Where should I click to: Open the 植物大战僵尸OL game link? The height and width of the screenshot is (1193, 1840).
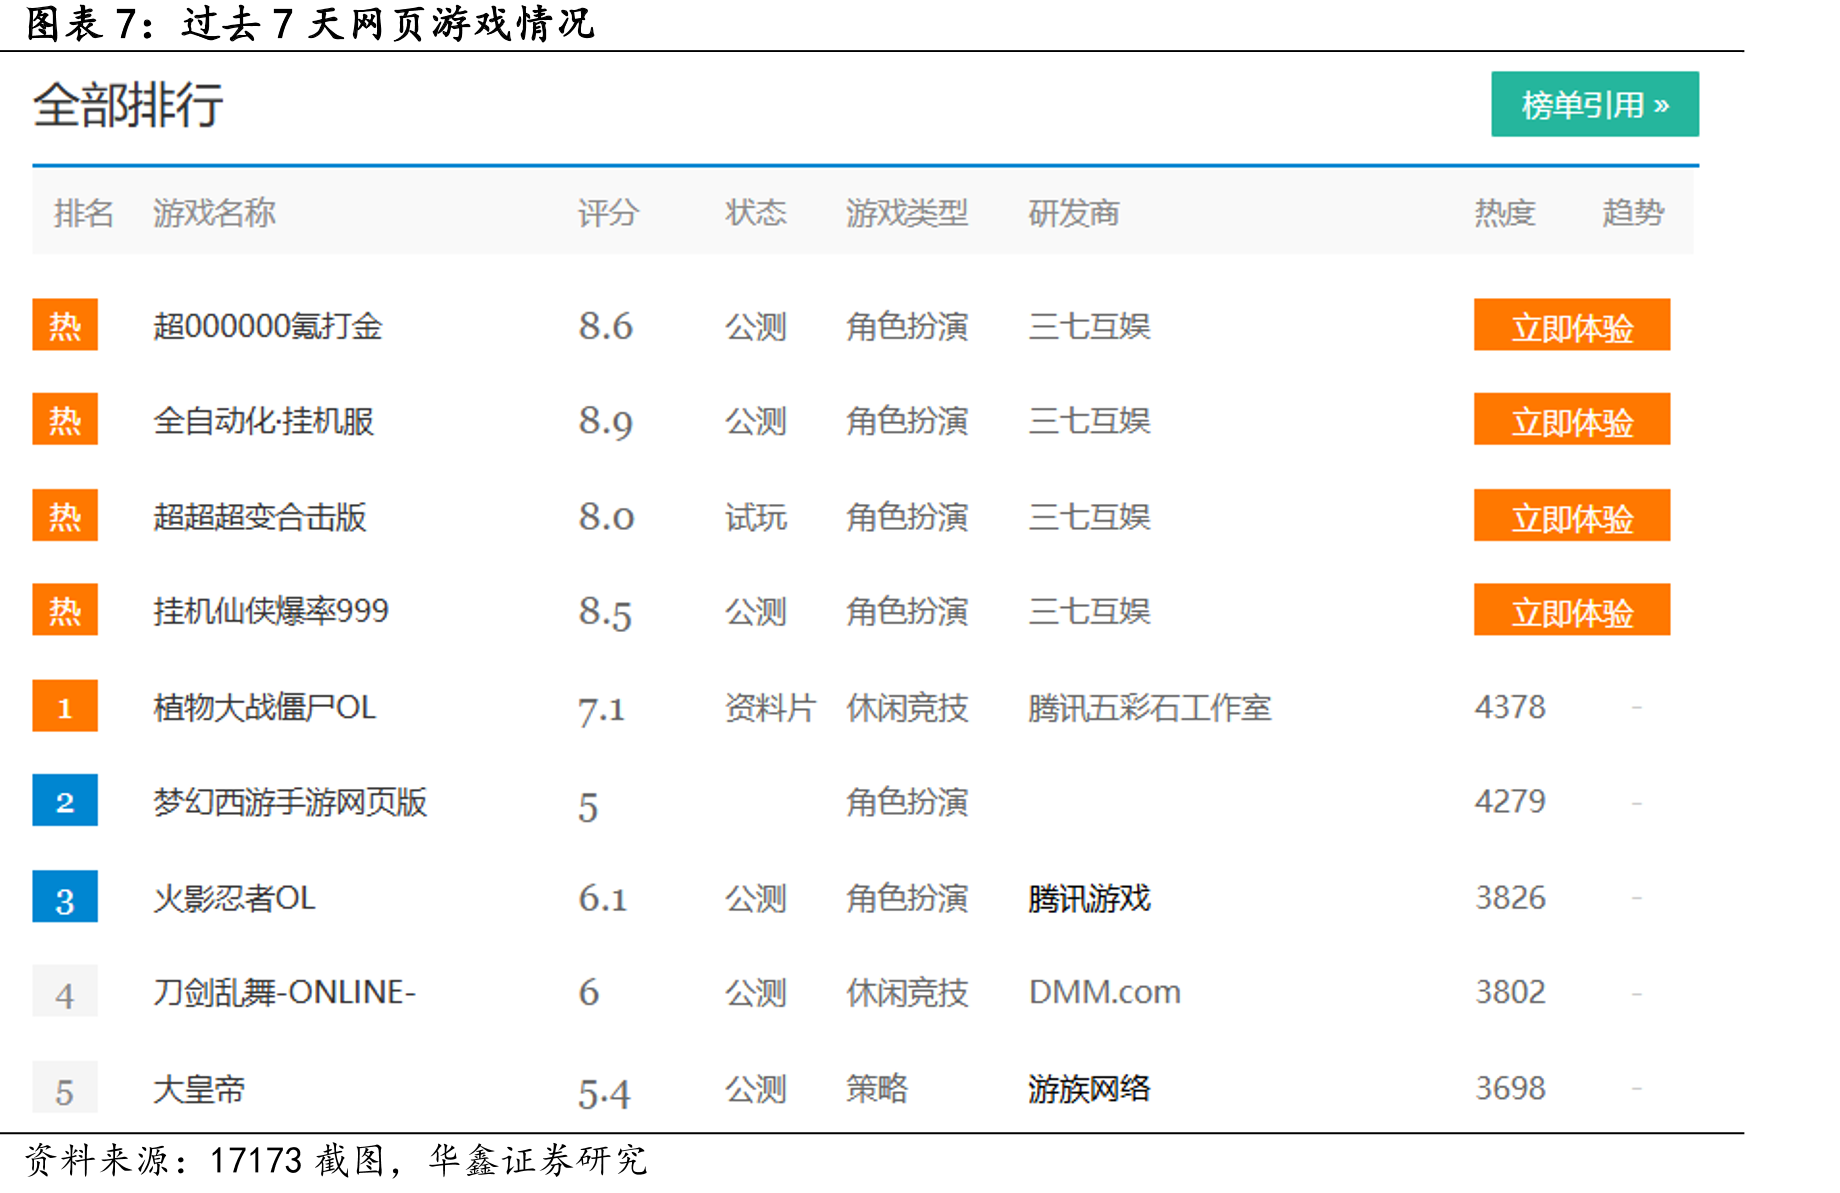pos(264,707)
